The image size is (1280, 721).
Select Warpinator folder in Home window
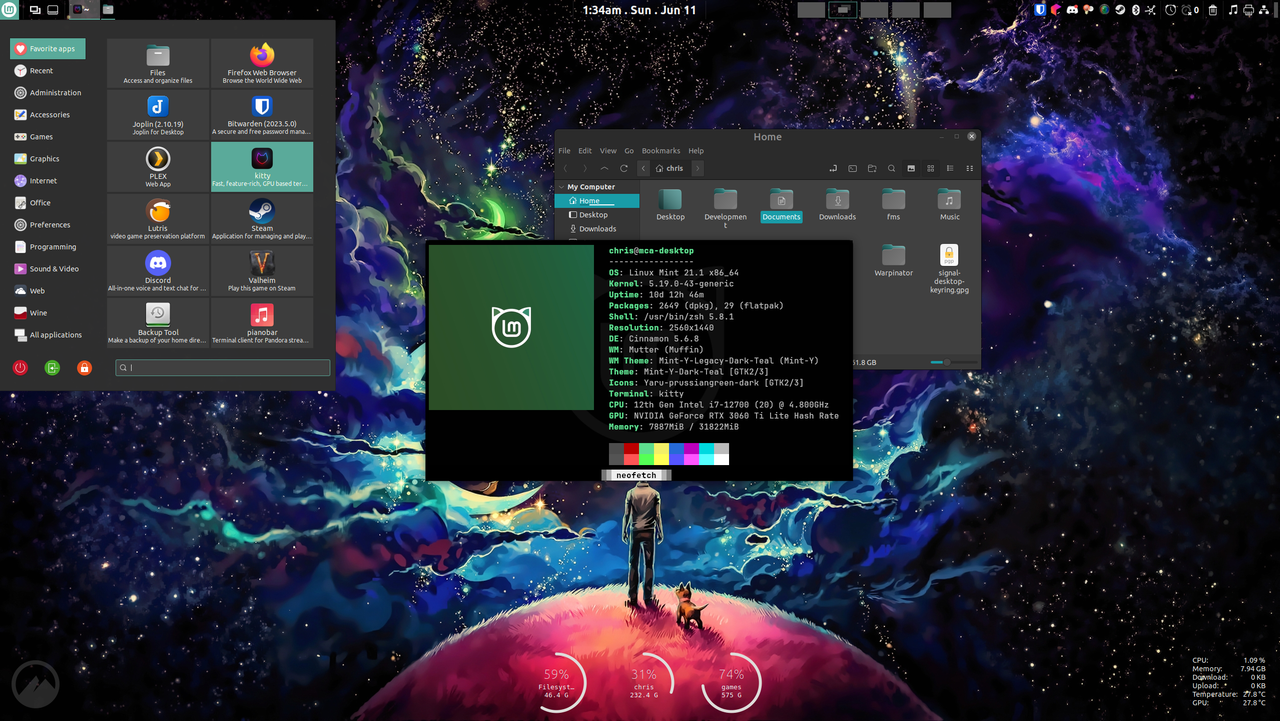click(x=893, y=260)
